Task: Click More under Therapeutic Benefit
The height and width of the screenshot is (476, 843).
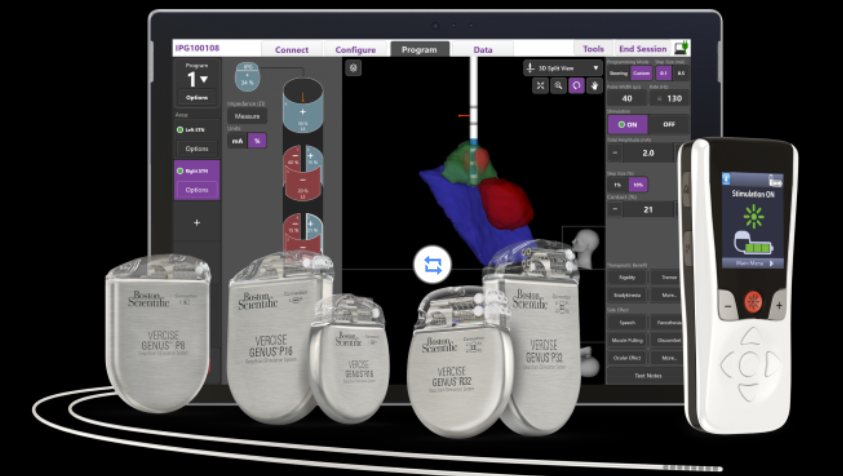Action: [669, 295]
